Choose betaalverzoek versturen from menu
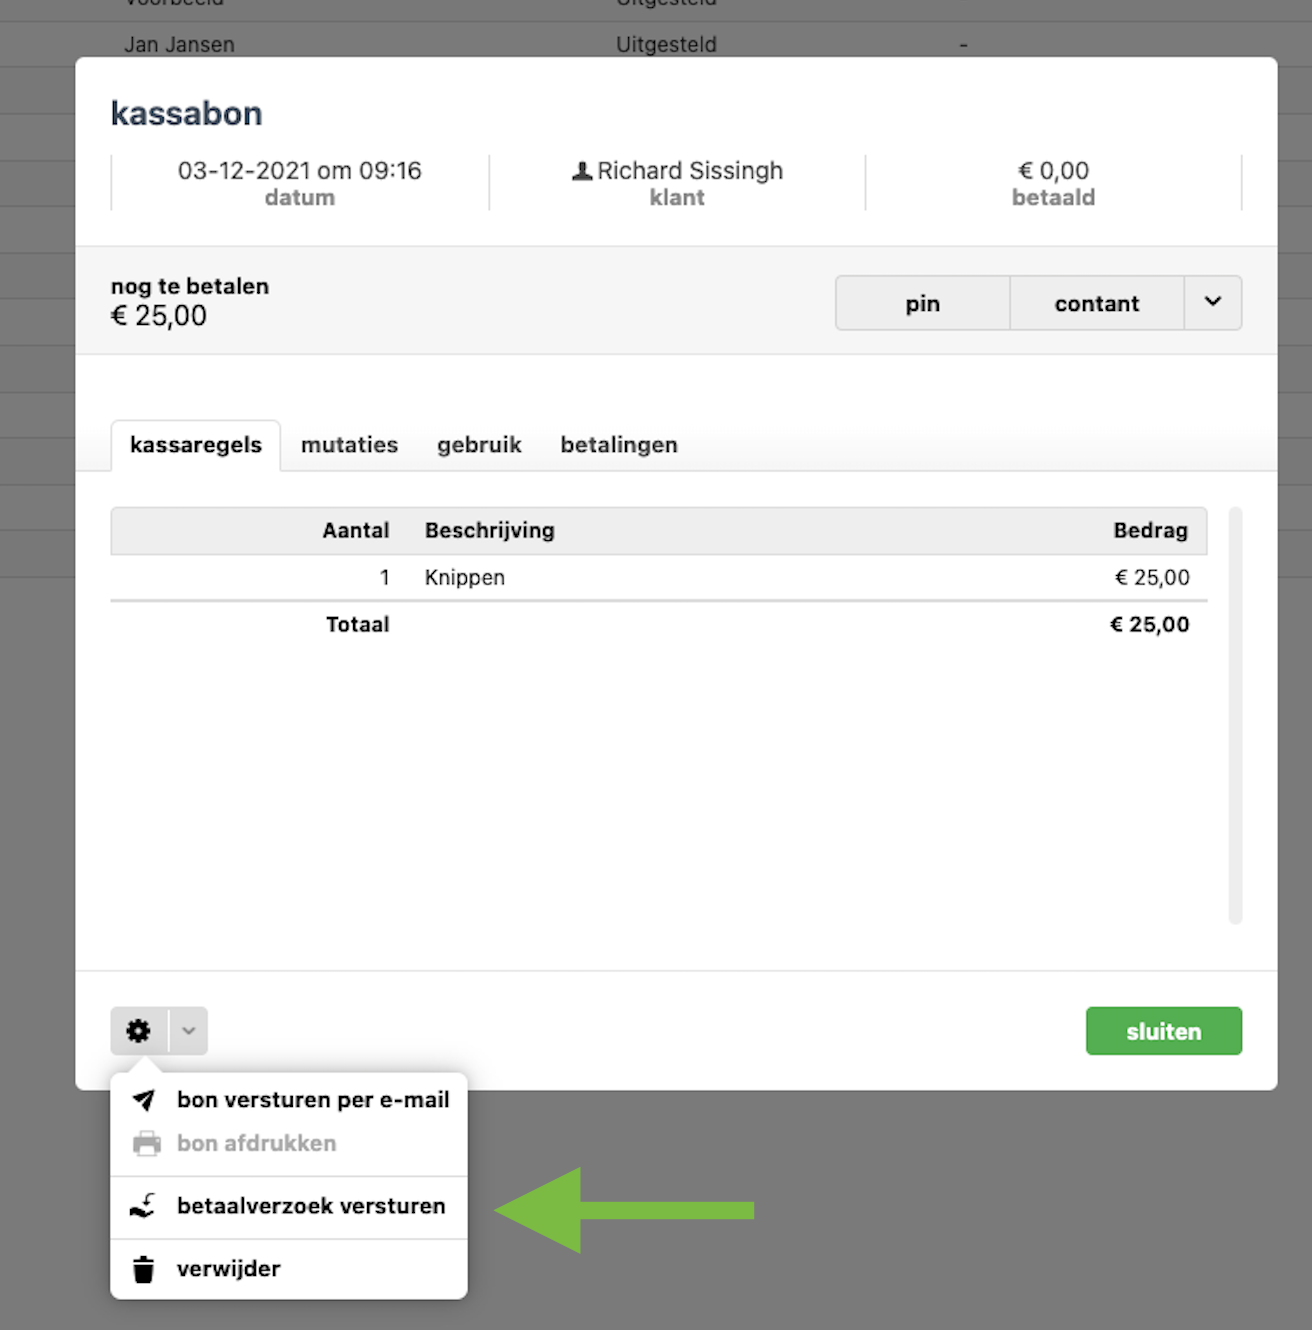The width and height of the screenshot is (1312, 1330). tap(311, 1206)
